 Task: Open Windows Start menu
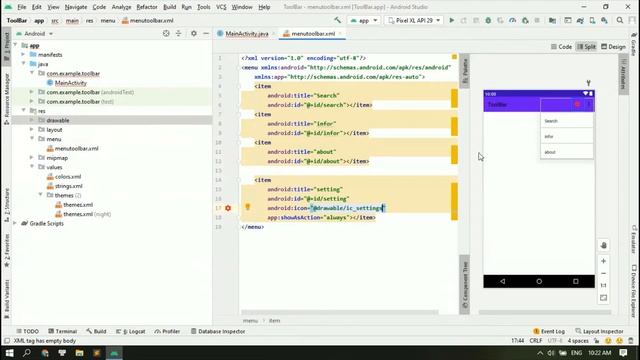[x=9, y=353]
